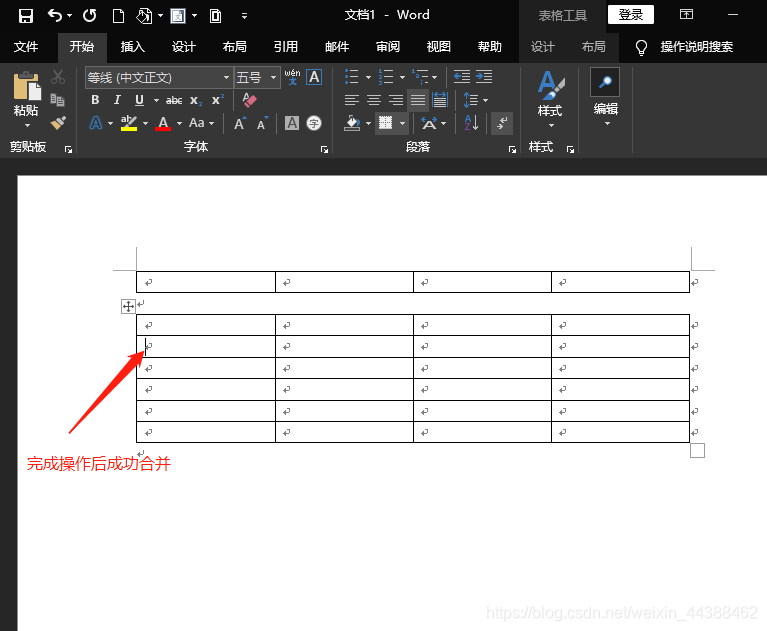
Task: Click the table resize handle square
Action: click(x=698, y=451)
